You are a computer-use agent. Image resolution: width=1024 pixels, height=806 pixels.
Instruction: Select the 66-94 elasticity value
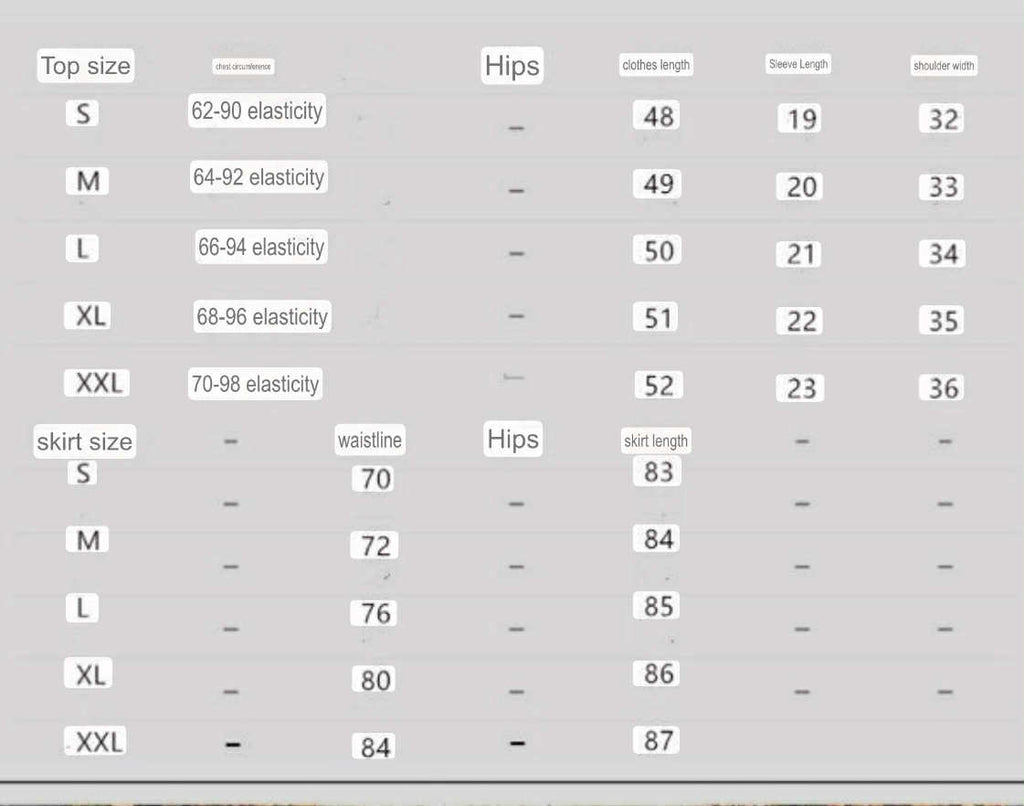coord(261,247)
